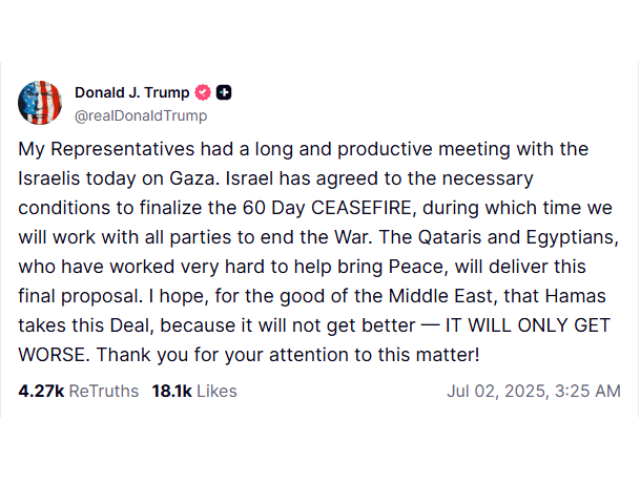Click the 3:25 AM time text

point(588,391)
